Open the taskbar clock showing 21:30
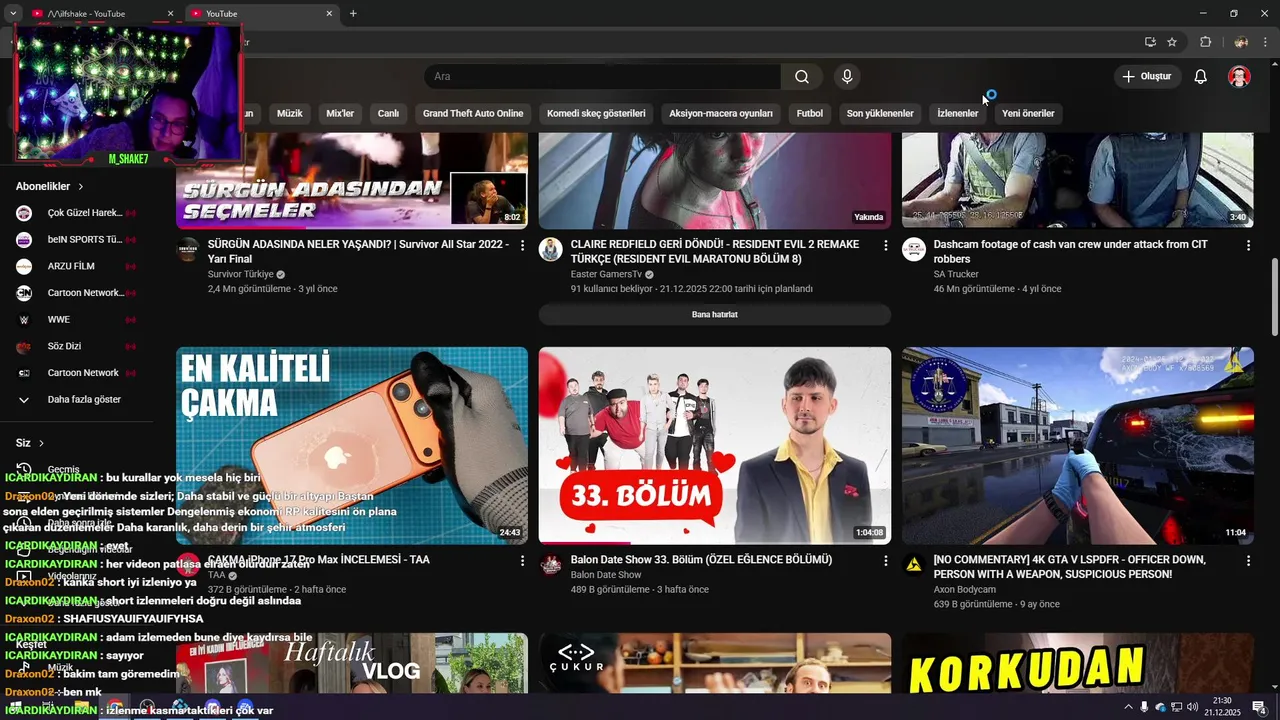Screen dimensions: 1280x720 click(1222, 707)
